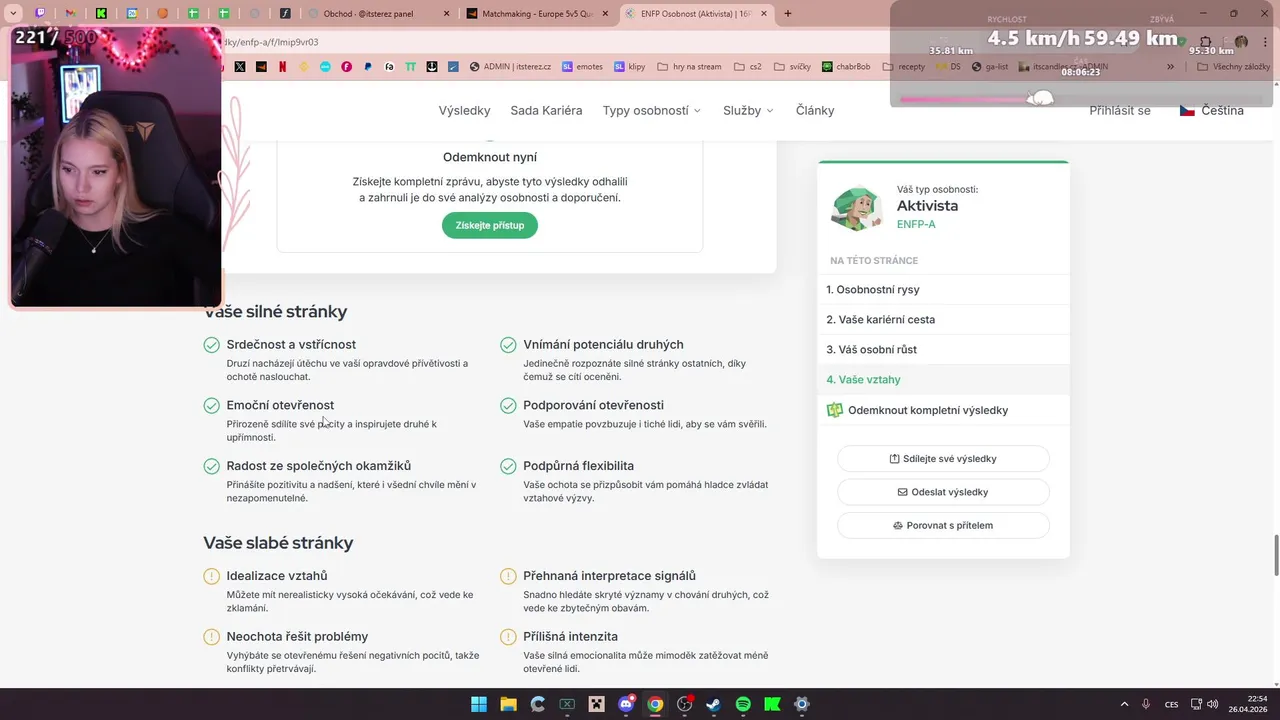Open the ADMIN | itsterez.cz bookmark
This screenshot has height=720, width=1280.
(x=509, y=67)
